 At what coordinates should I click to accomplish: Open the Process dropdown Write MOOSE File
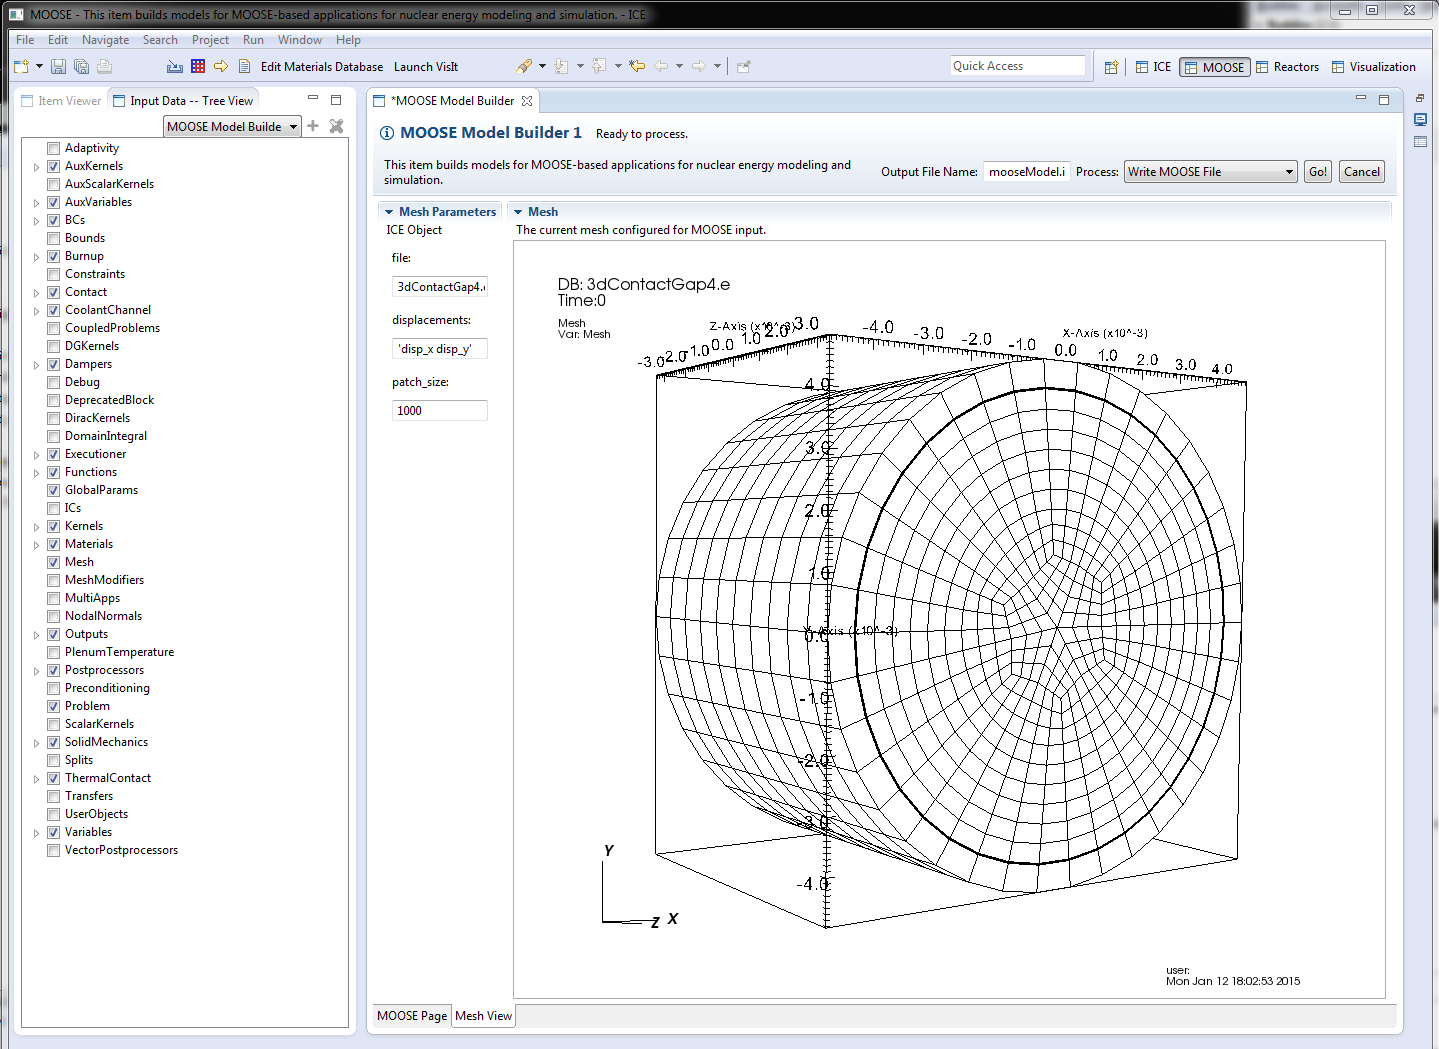pos(1210,172)
